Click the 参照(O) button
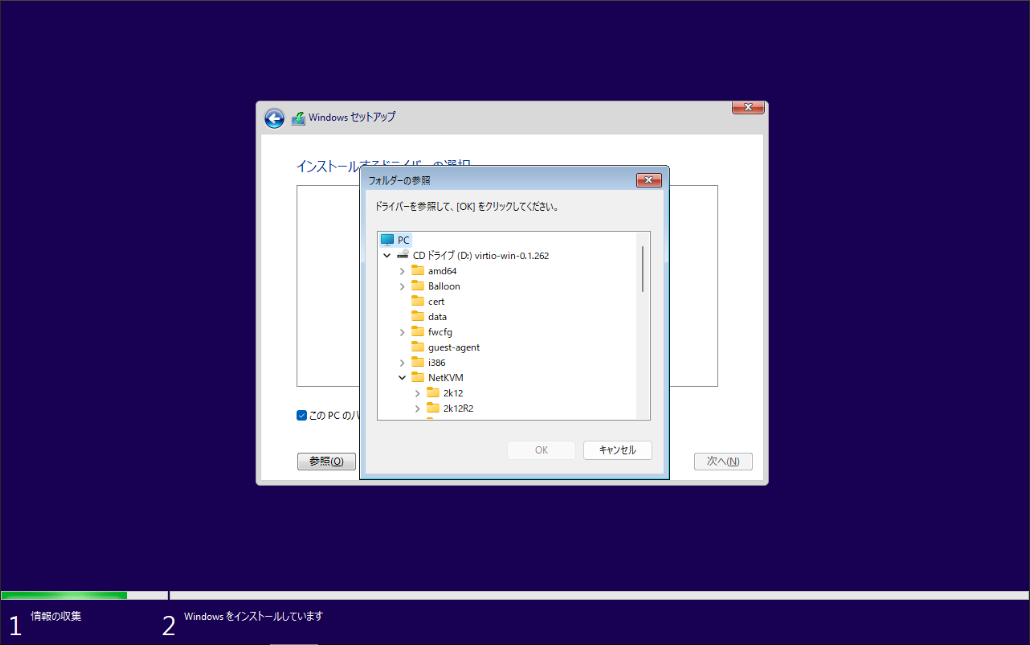 click(x=326, y=461)
